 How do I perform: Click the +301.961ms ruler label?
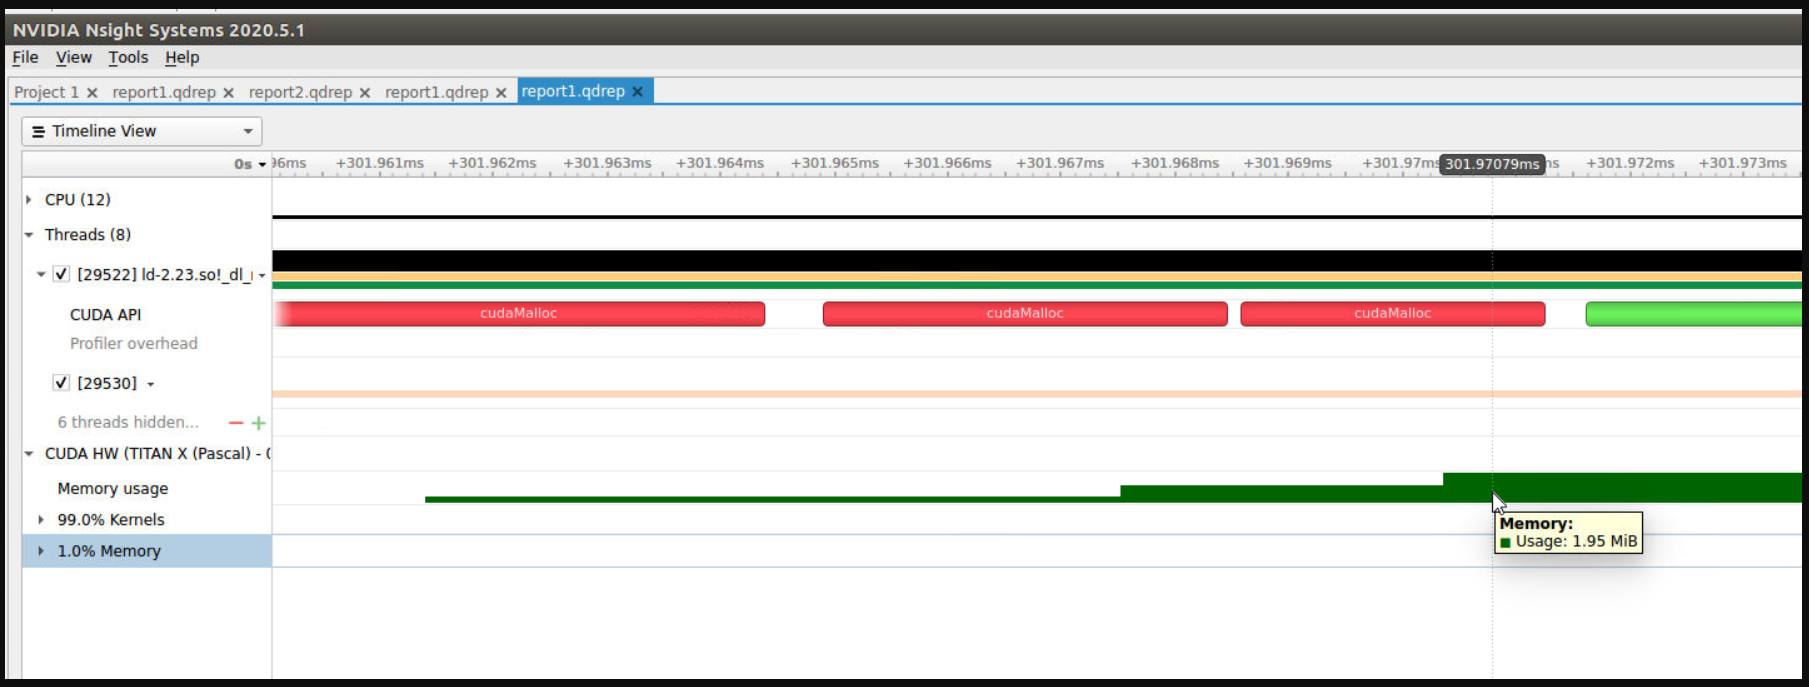tap(380, 163)
